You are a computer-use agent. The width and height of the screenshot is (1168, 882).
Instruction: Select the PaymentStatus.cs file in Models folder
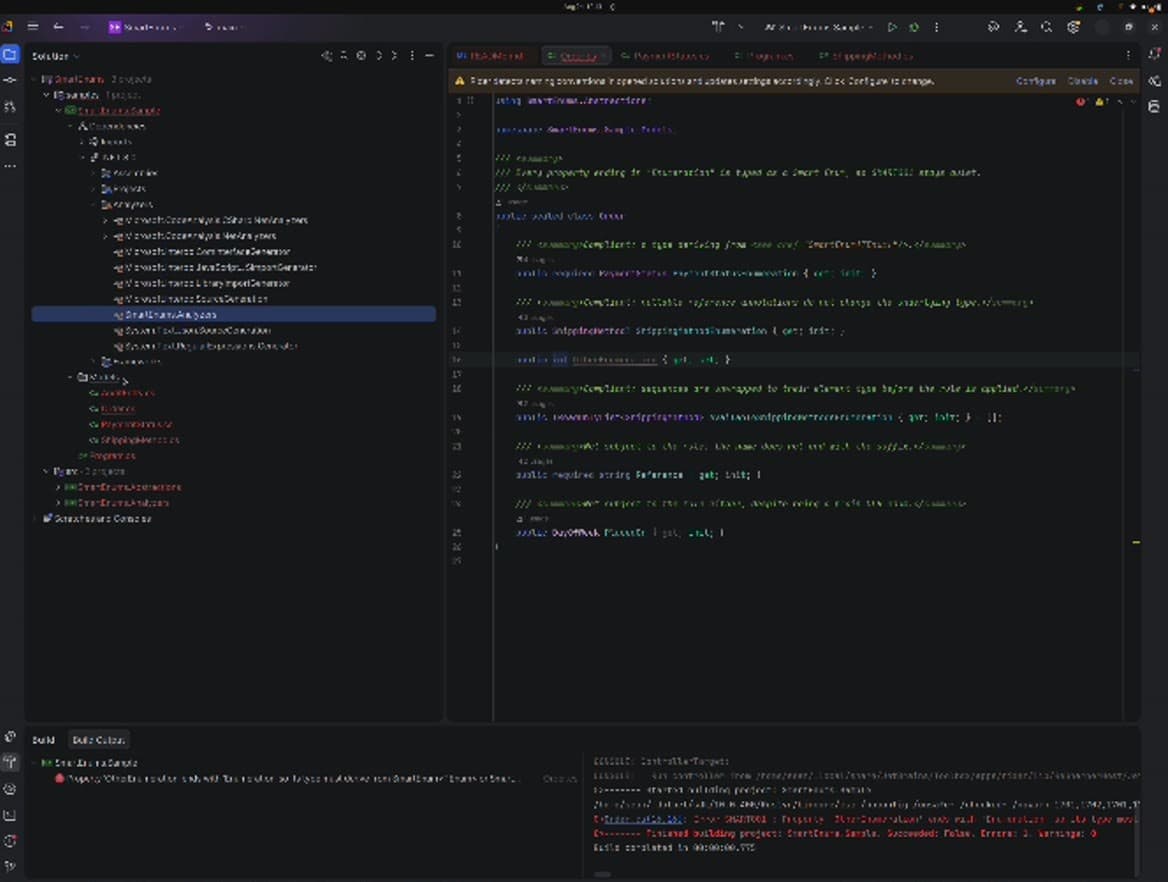coord(131,425)
